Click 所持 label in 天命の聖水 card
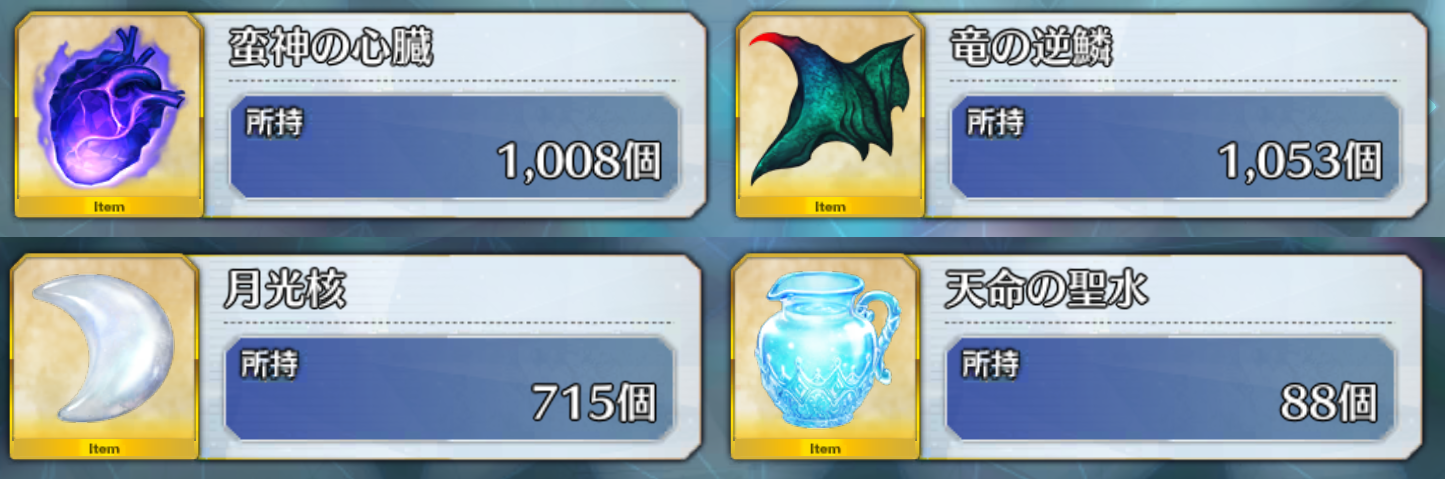The width and height of the screenshot is (1445, 479). point(990,364)
